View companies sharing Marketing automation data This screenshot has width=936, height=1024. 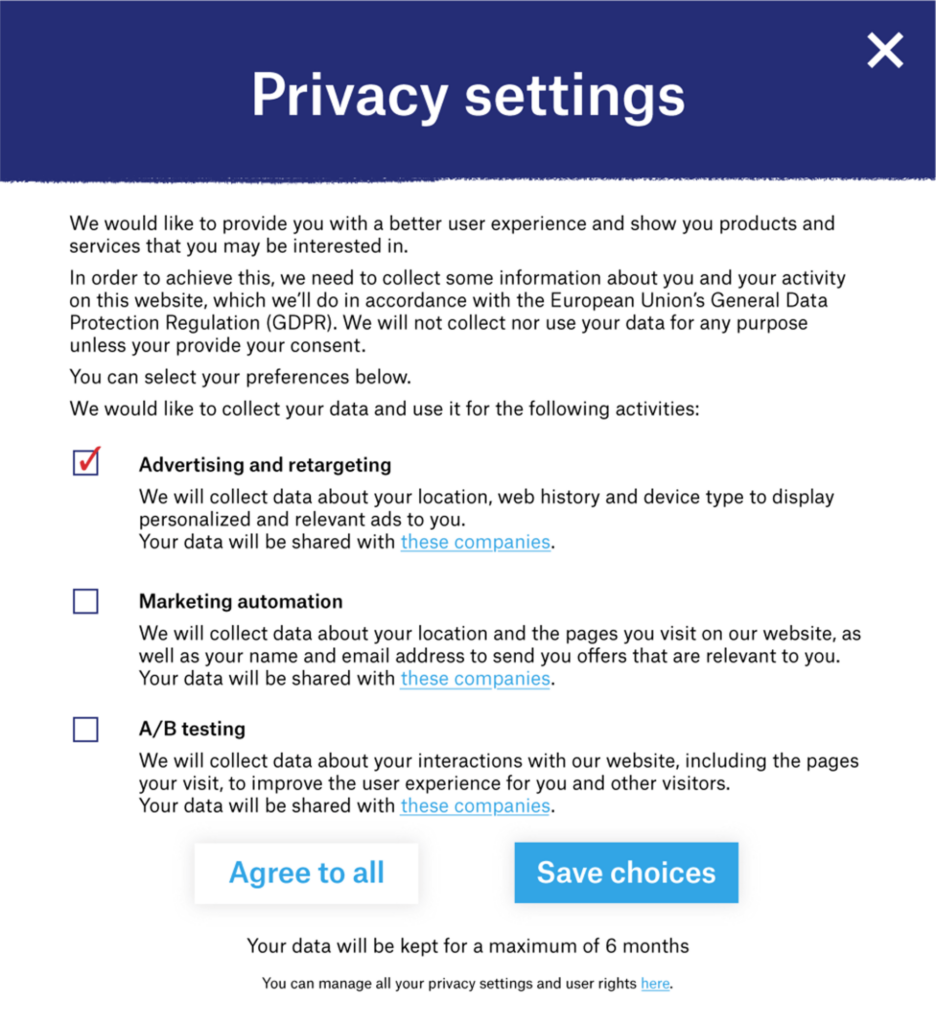(x=474, y=678)
